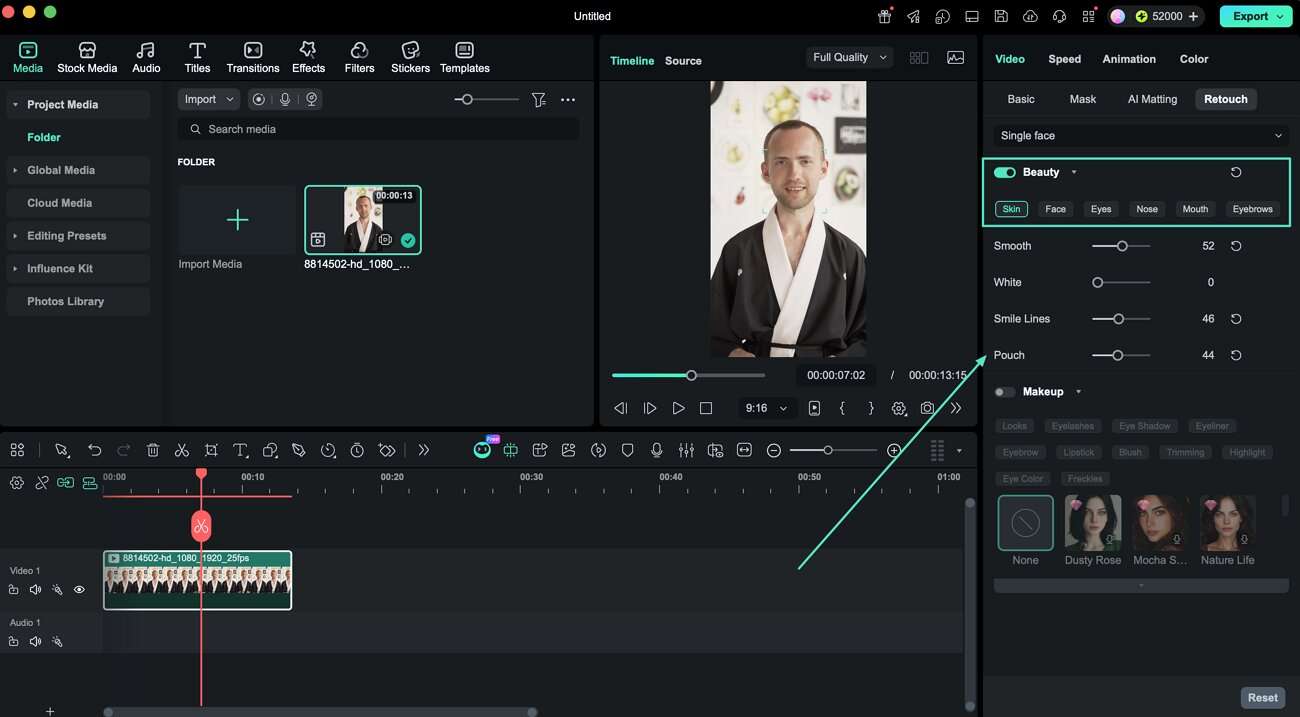Click the split scissors icon in timeline toolbar
Image resolution: width=1300 pixels, height=717 pixels.
[x=182, y=451]
